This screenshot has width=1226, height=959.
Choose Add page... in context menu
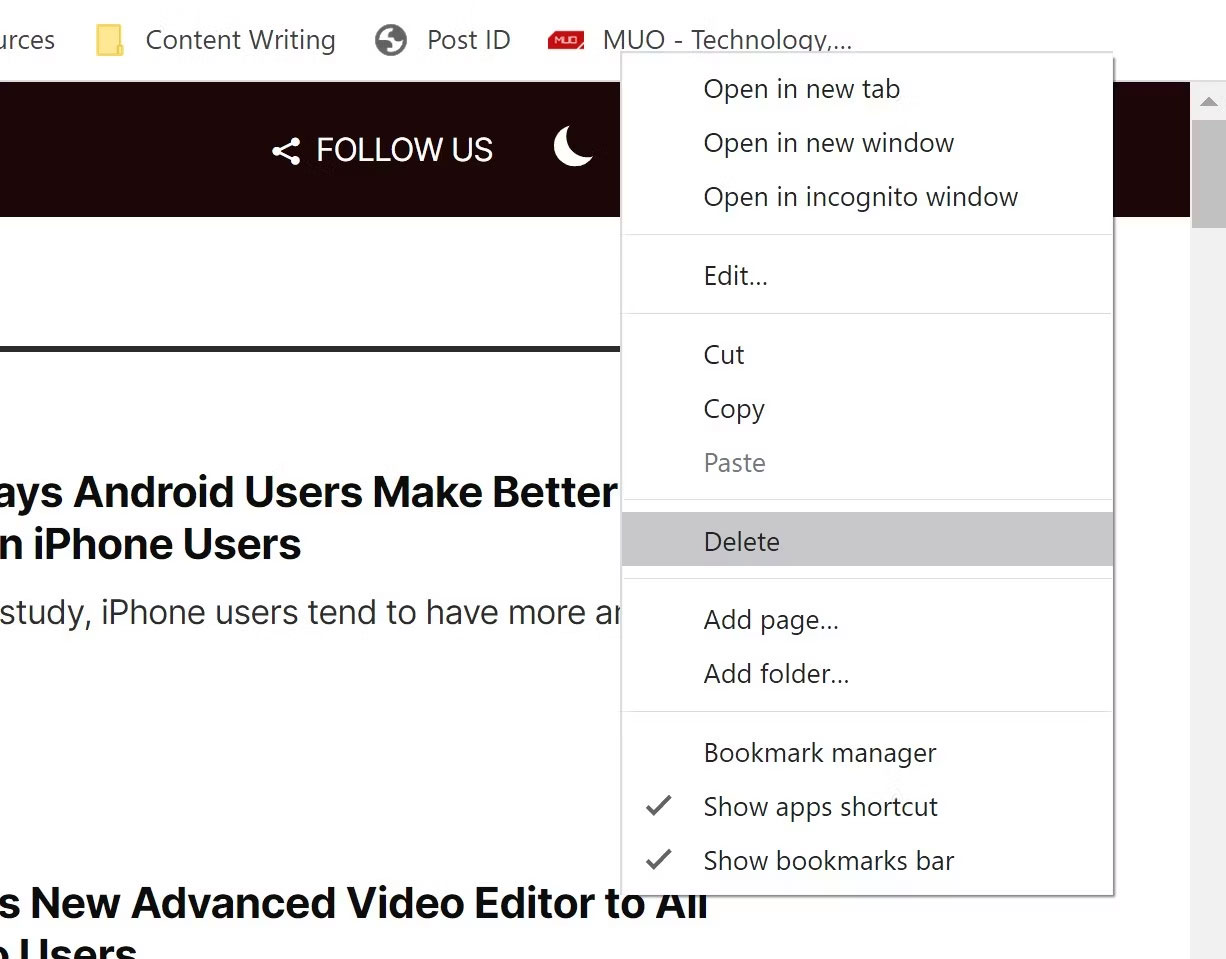pyautogui.click(x=867, y=620)
